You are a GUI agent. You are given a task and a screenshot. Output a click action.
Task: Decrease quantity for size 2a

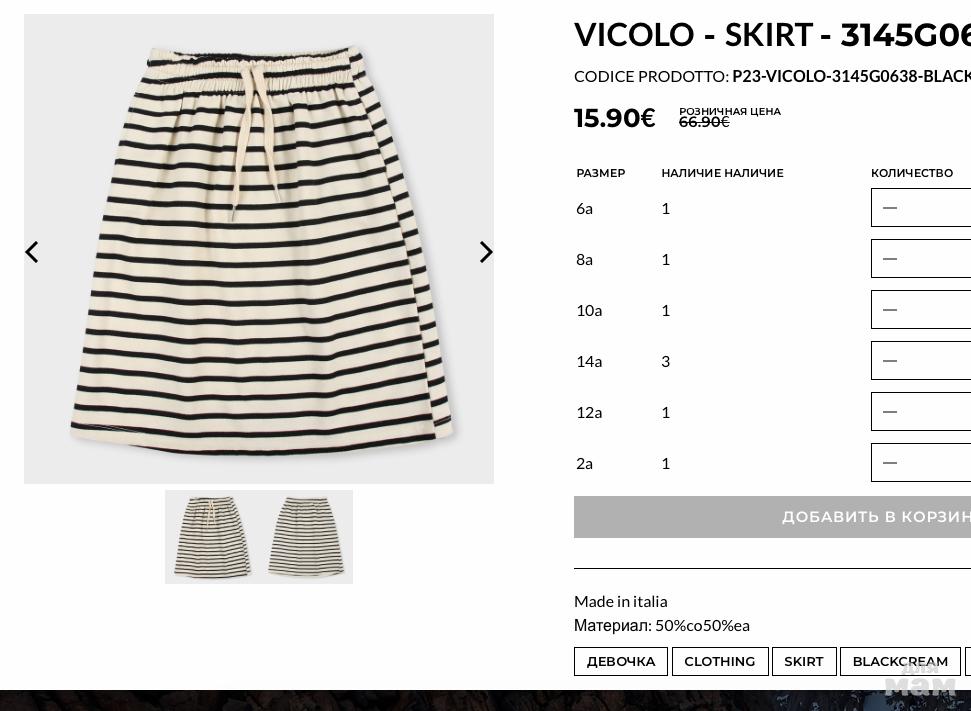tap(890, 463)
